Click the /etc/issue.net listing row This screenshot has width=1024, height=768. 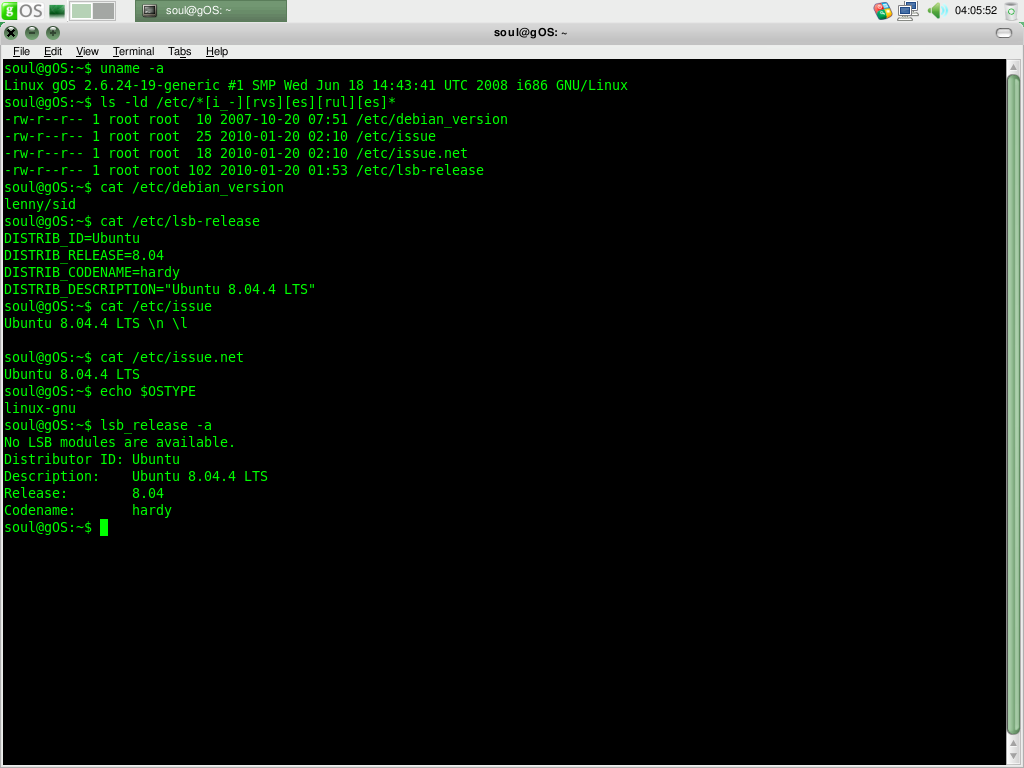[x=236, y=153]
